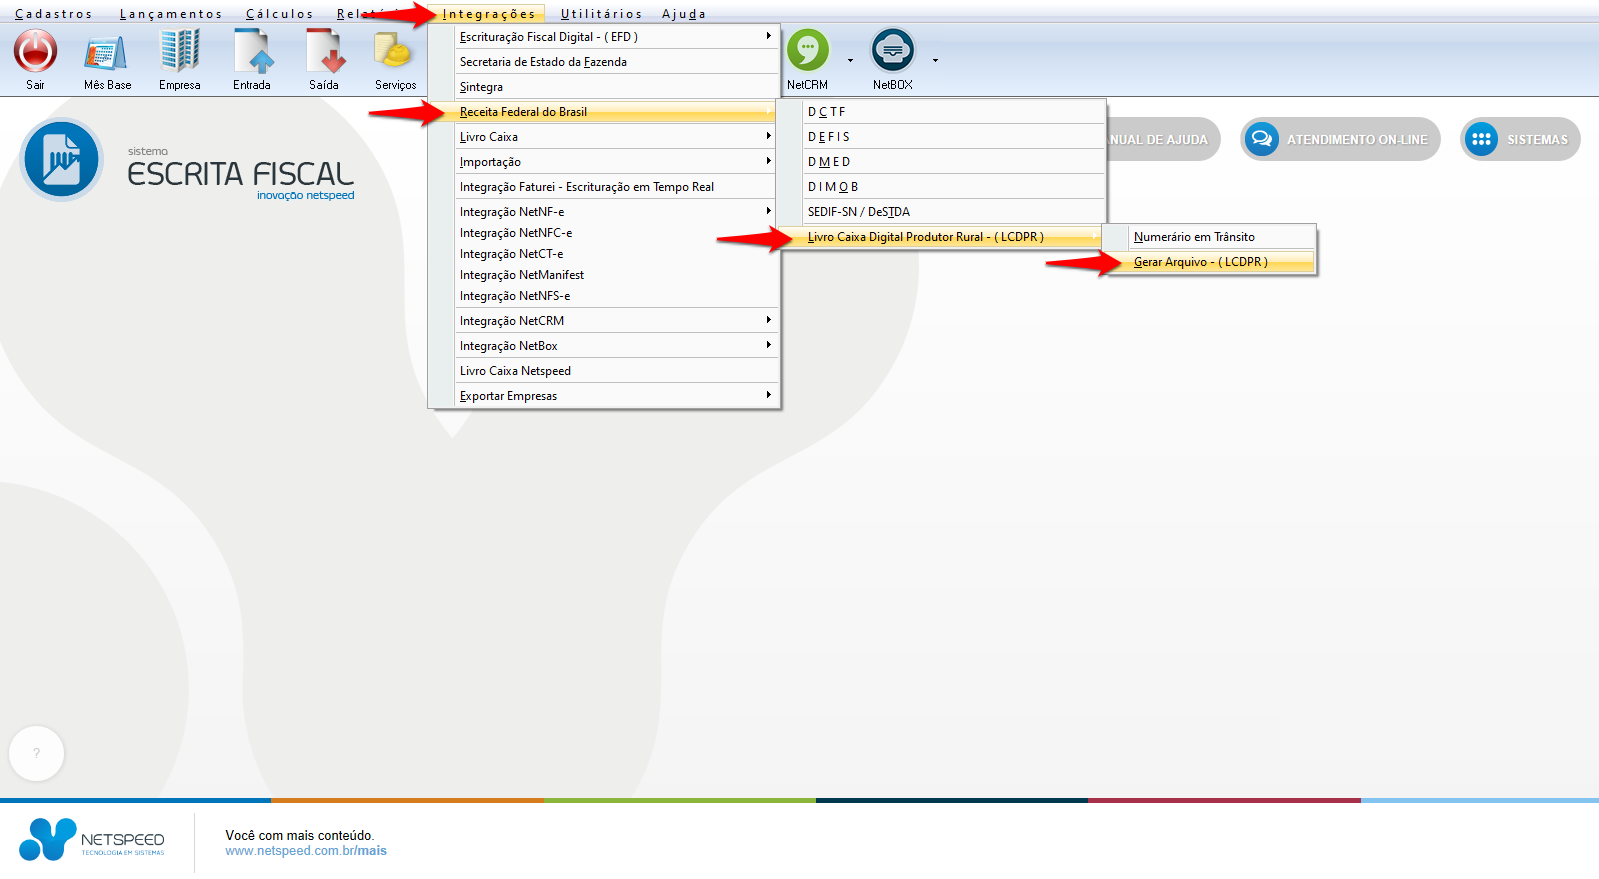Launch the NetBOX cloud icon

coord(893,50)
